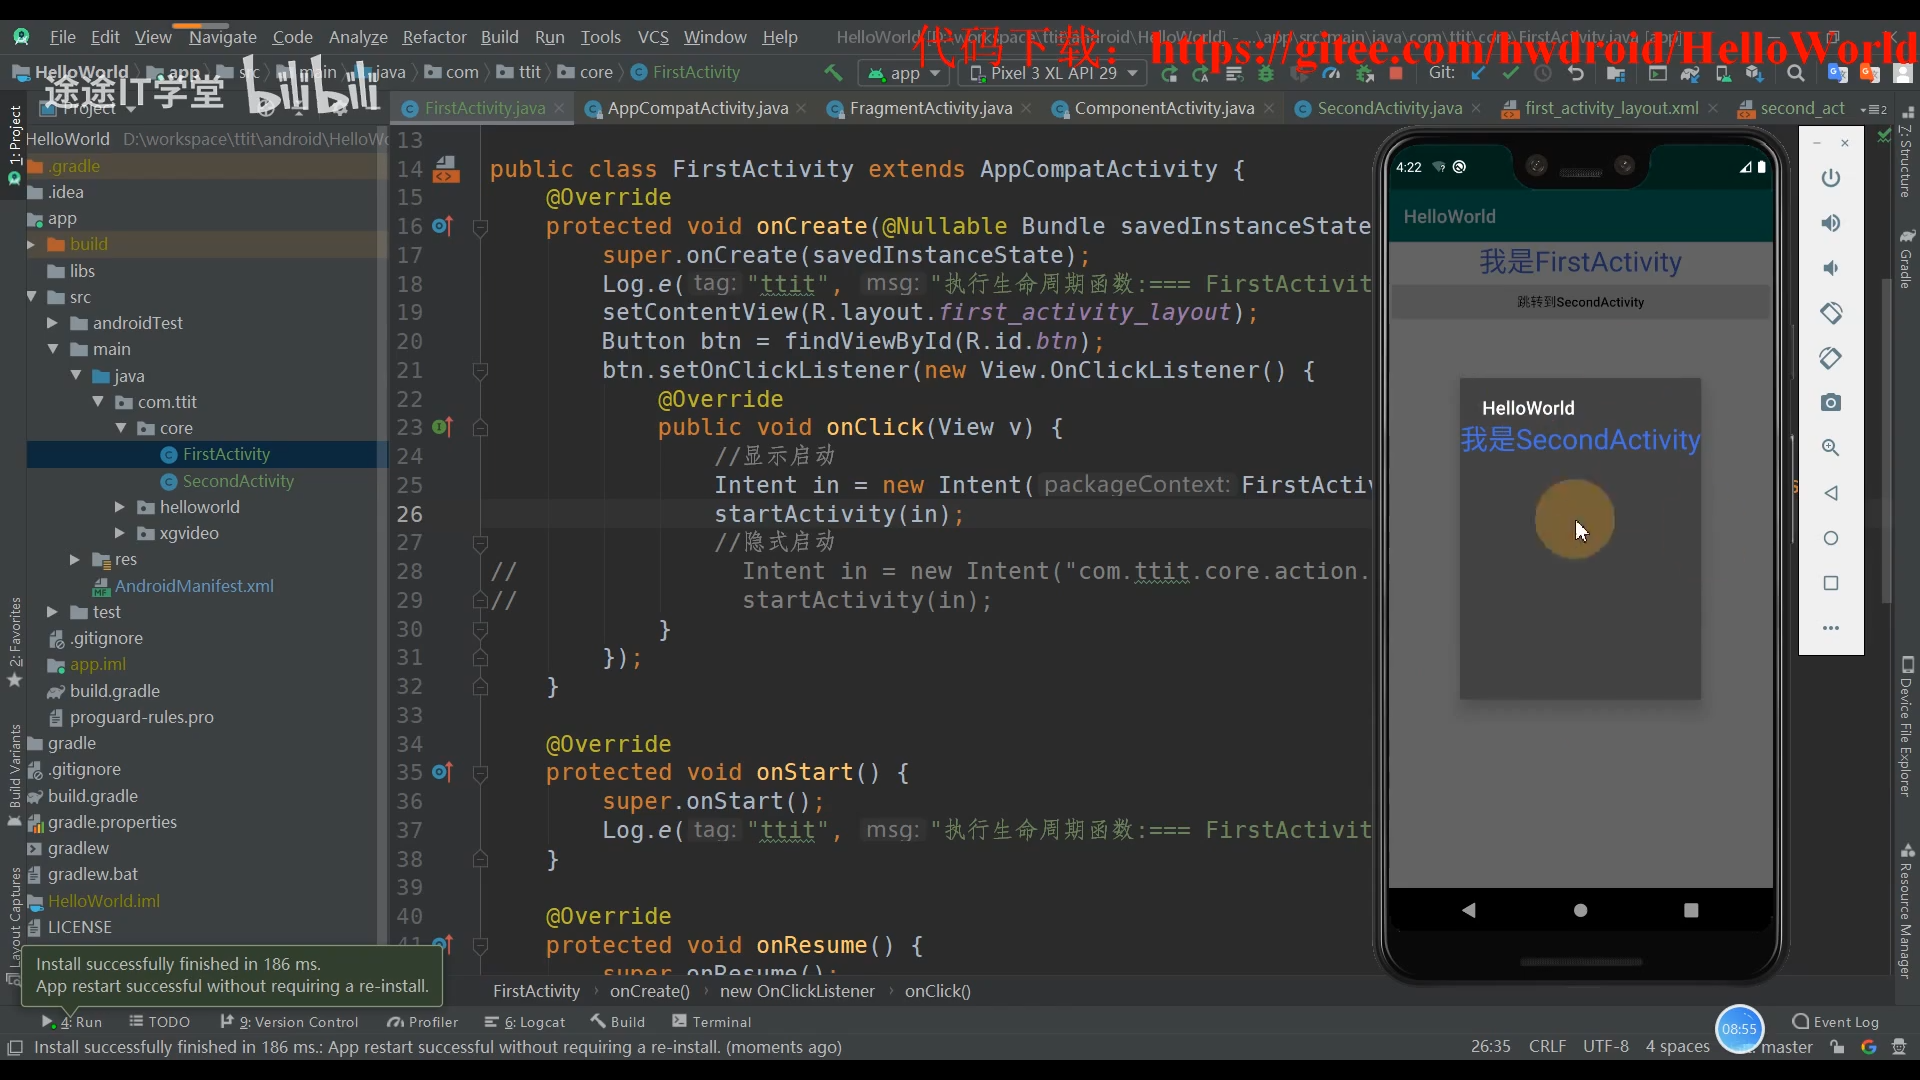Show hidden editor tabs list dropdown

pos(1874,109)
